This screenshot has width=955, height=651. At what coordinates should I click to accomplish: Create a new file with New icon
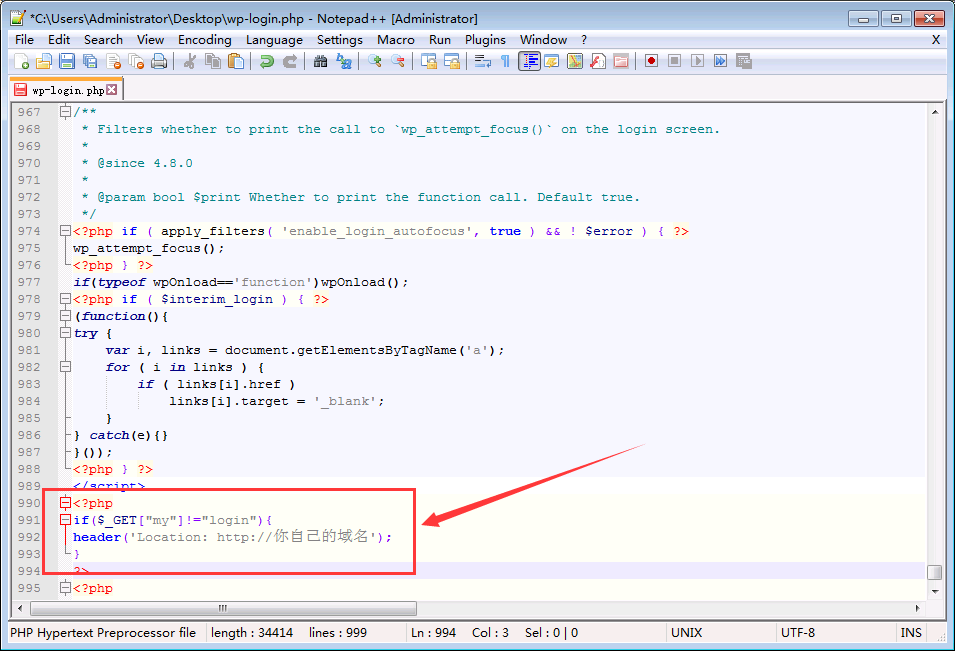click(21, 62)
